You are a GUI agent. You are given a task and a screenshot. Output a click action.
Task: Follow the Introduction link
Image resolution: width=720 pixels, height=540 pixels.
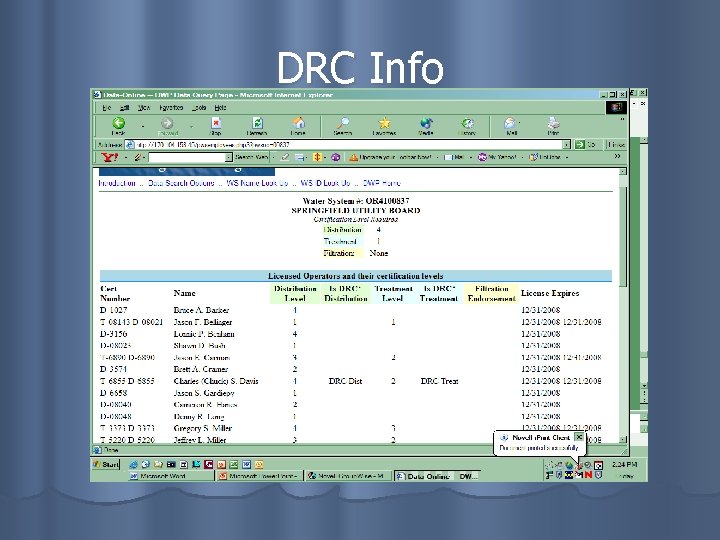tap(118, 183)
